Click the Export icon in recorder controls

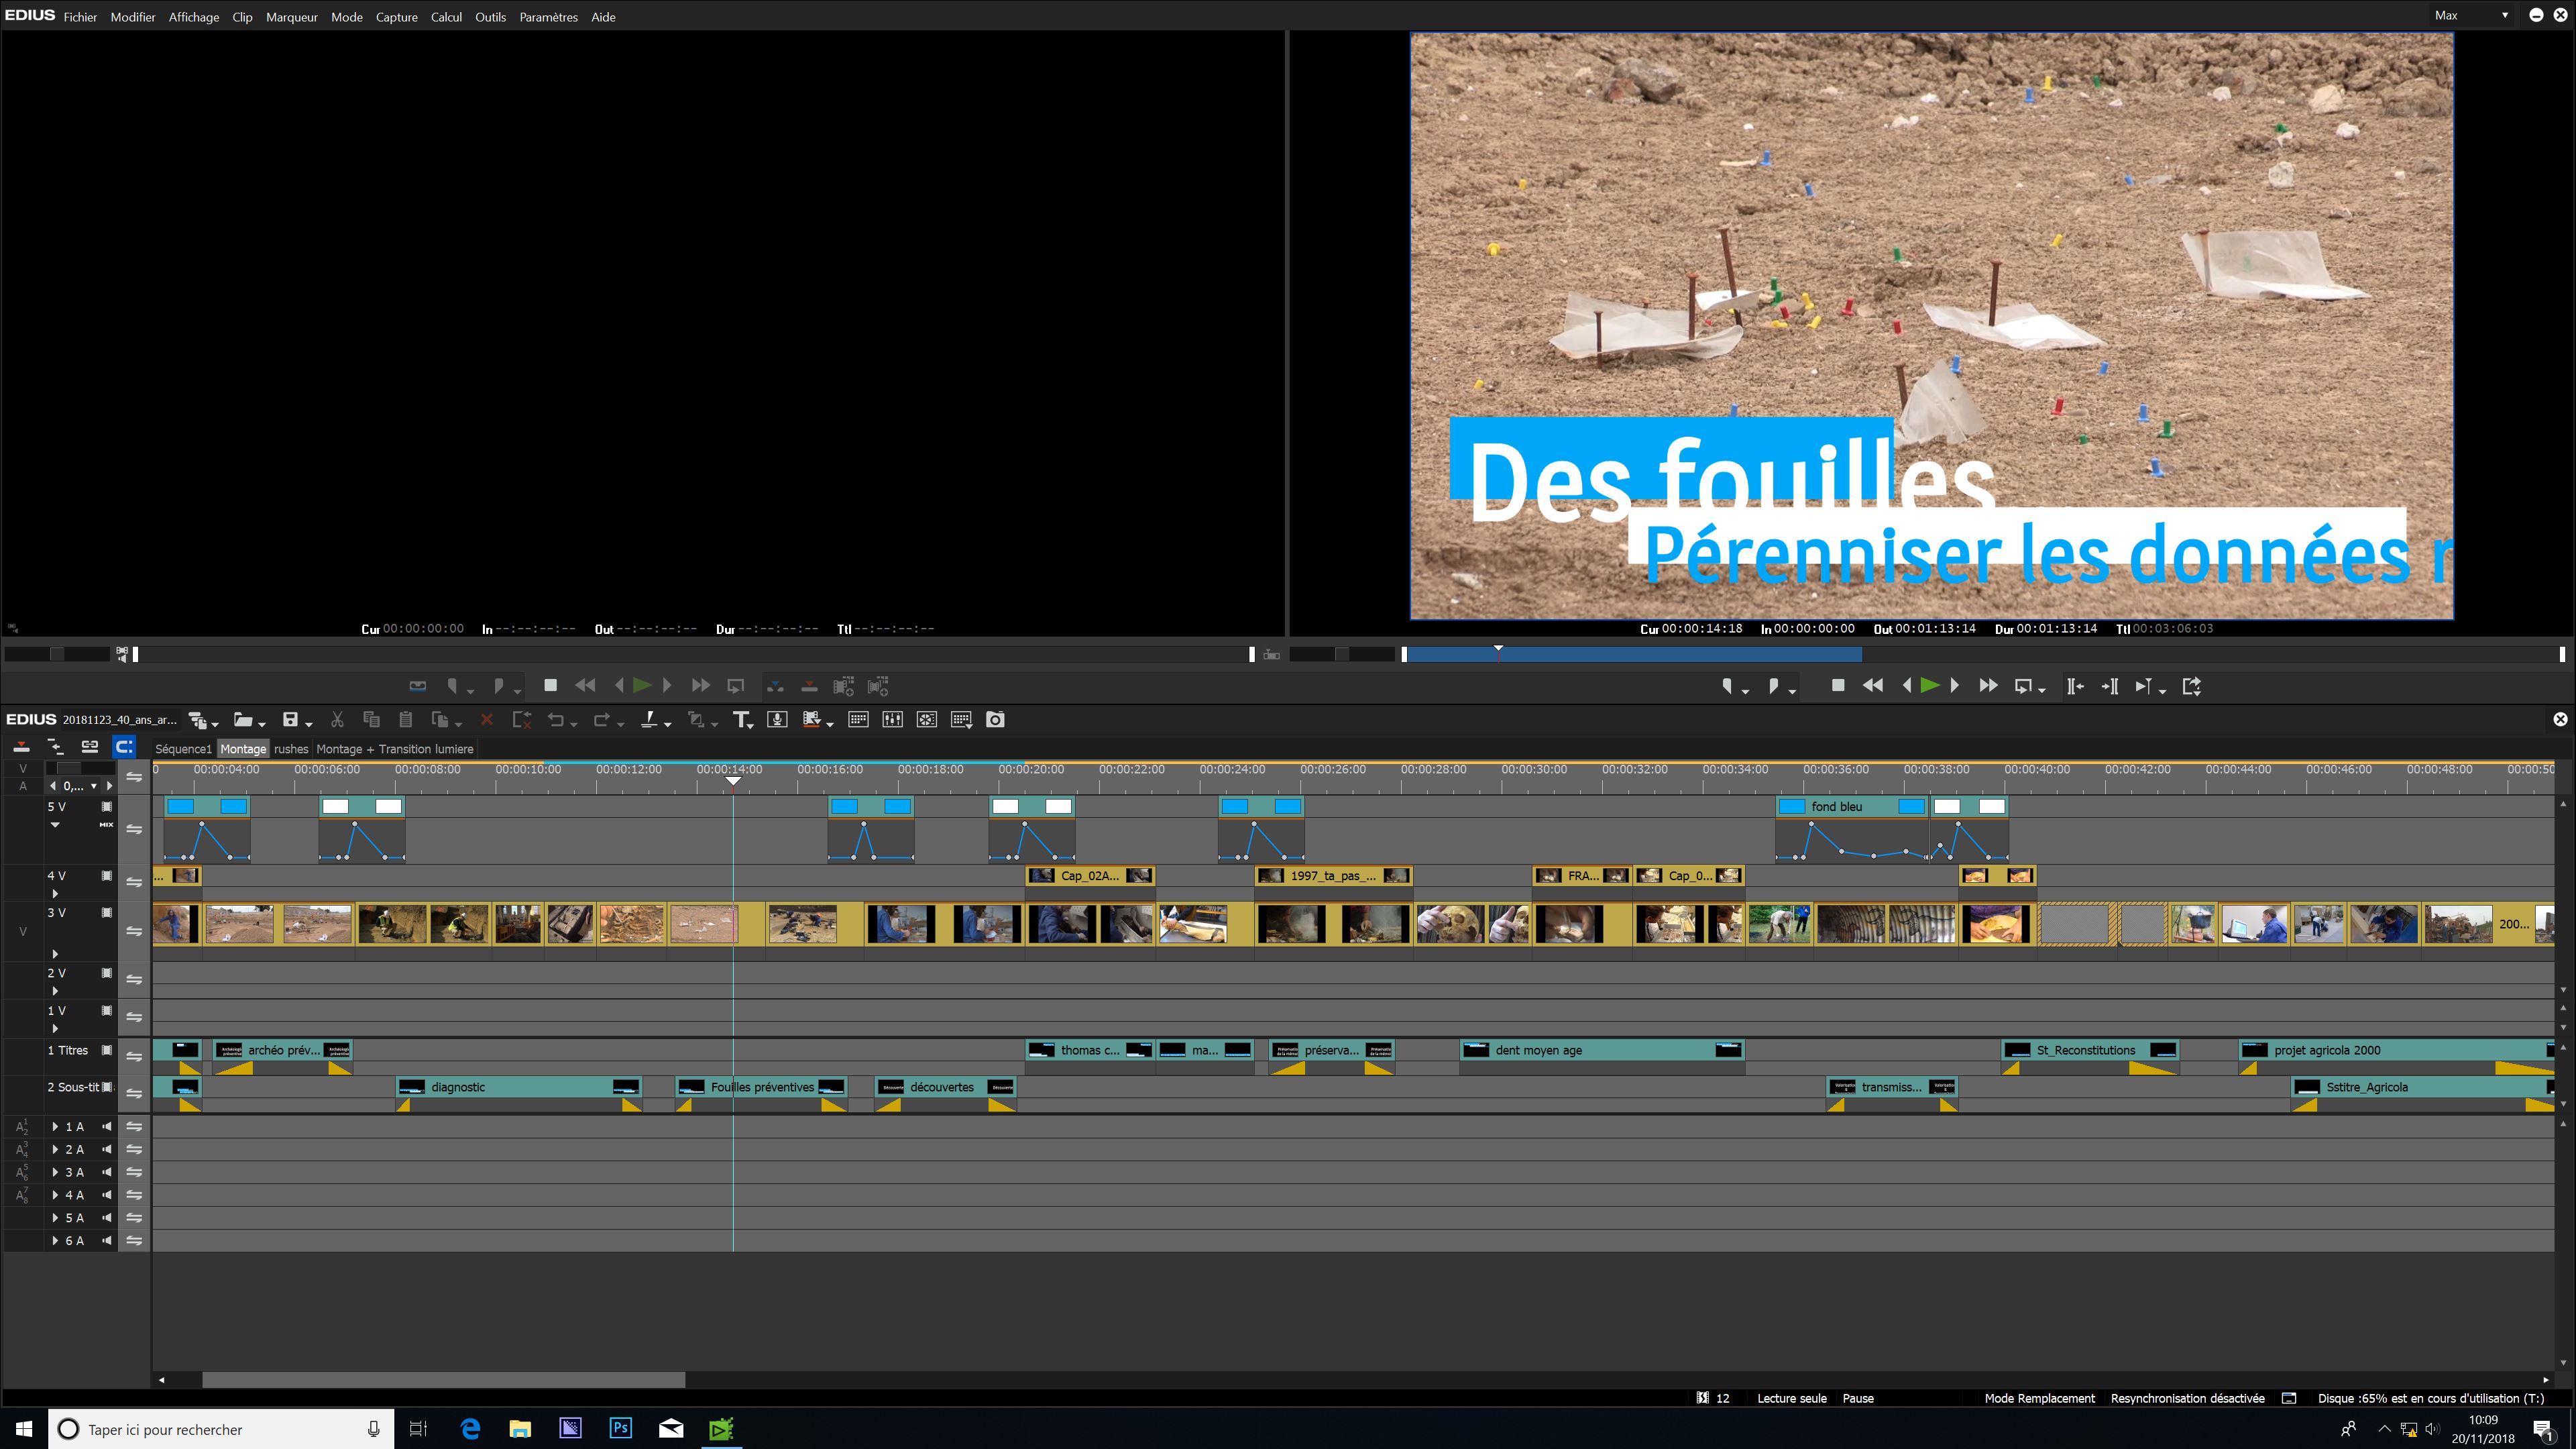pos(2191,686)
